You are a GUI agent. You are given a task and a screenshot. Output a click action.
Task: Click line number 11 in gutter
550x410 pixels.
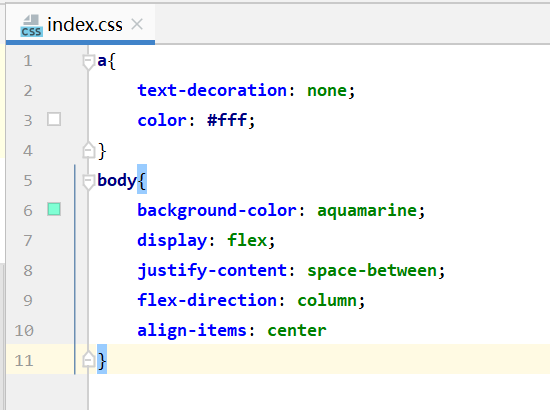tap(24, 361)
